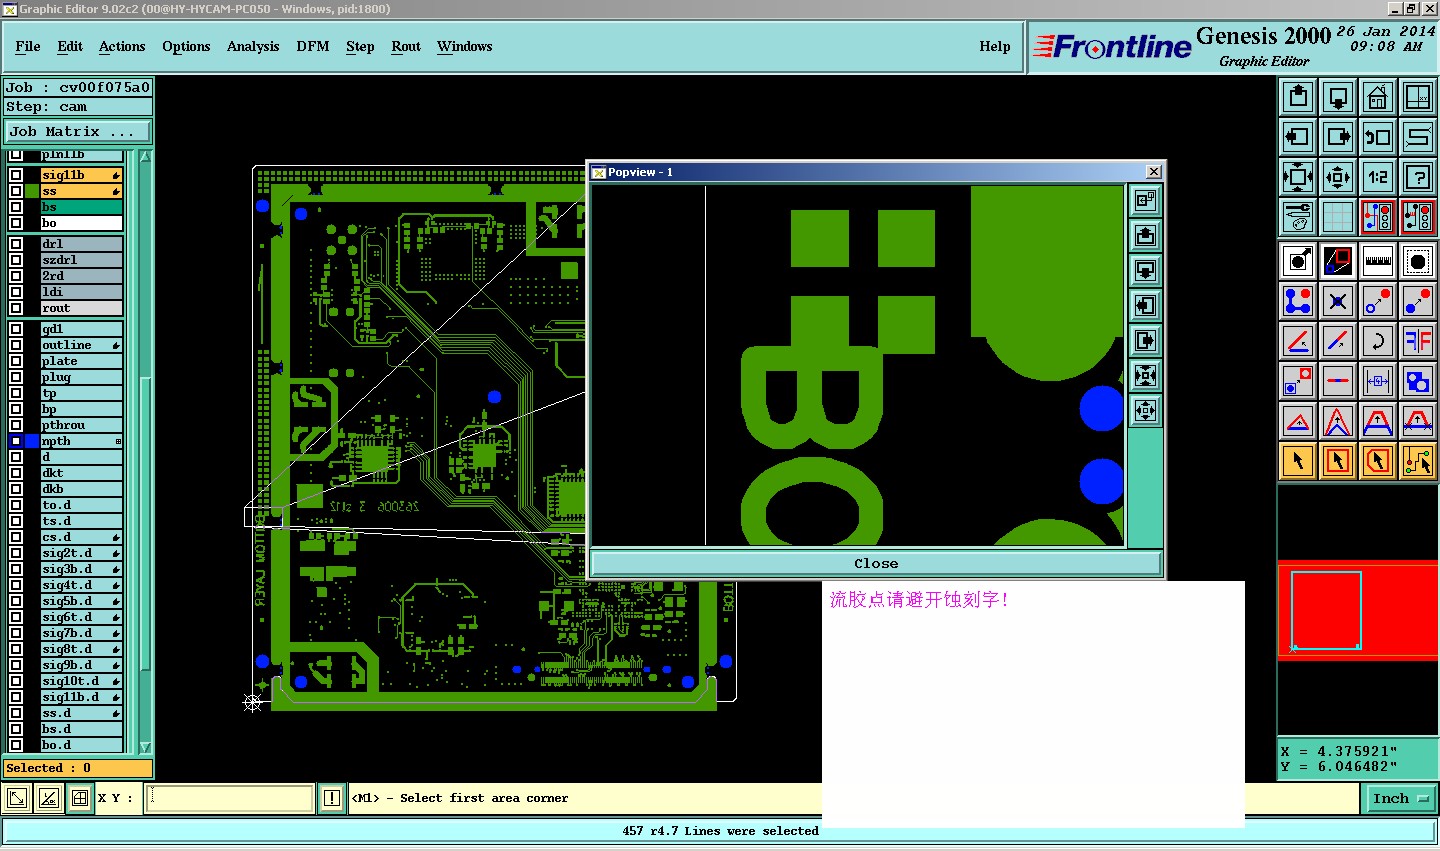
Task: Click the question mark help icon in toolbar
Action: (1418, 177)
